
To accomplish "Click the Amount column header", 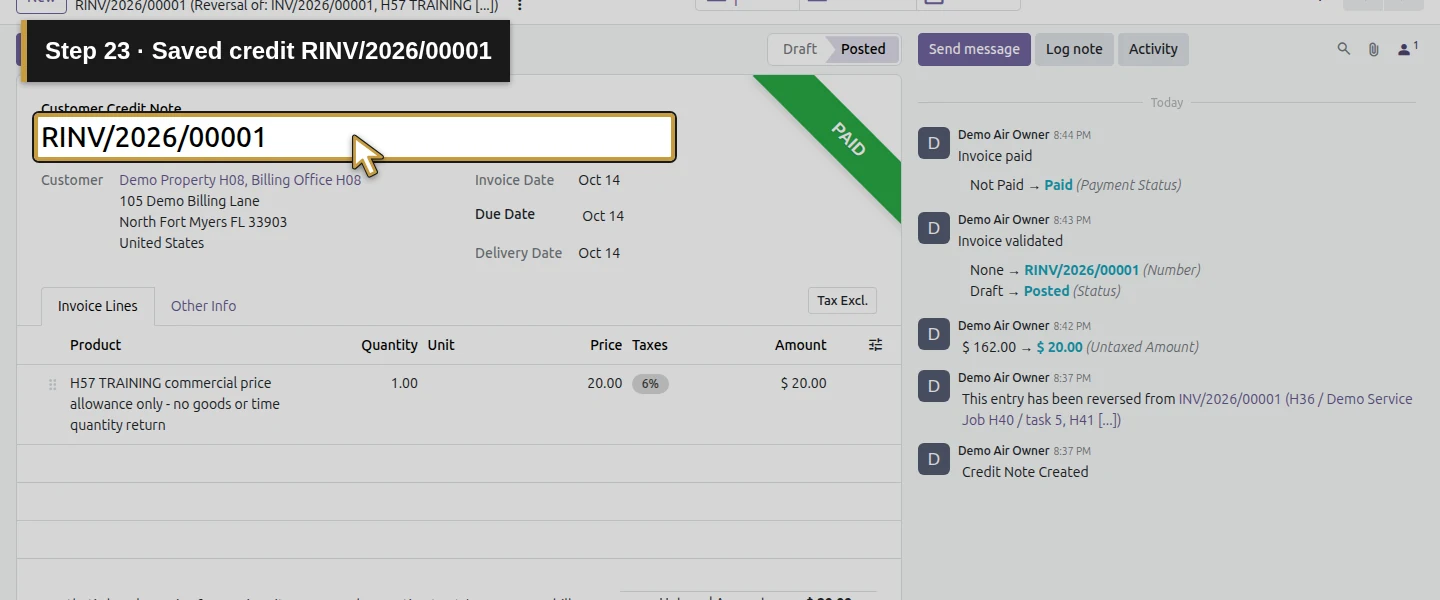I will (801, 345).
